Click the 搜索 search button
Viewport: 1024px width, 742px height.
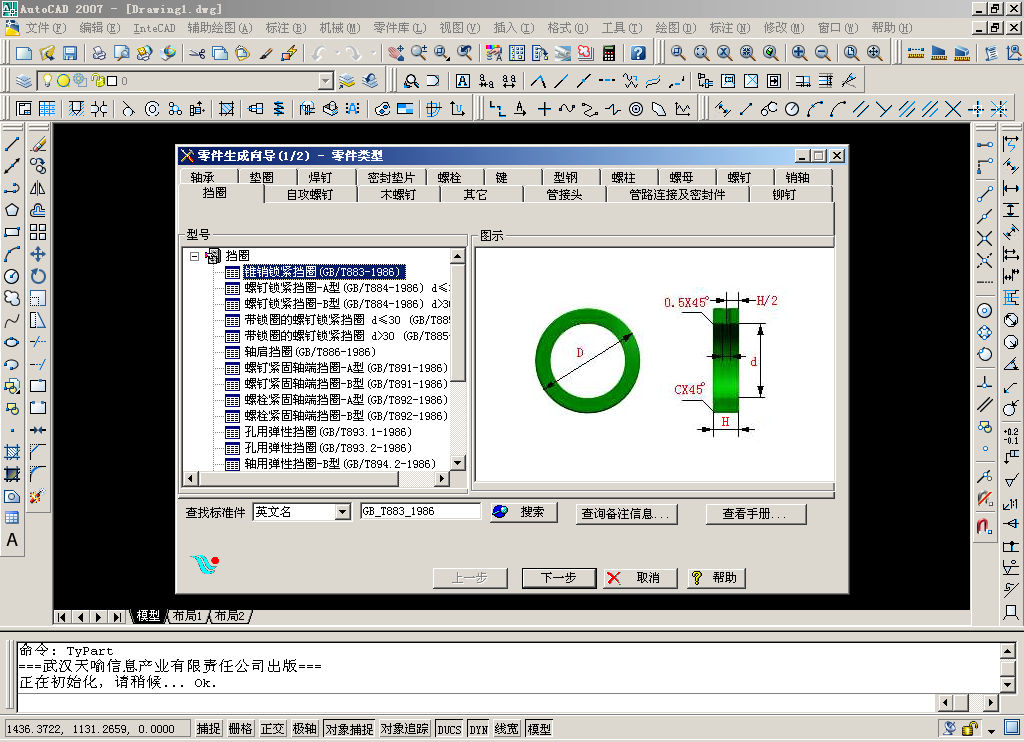point(524,512)
